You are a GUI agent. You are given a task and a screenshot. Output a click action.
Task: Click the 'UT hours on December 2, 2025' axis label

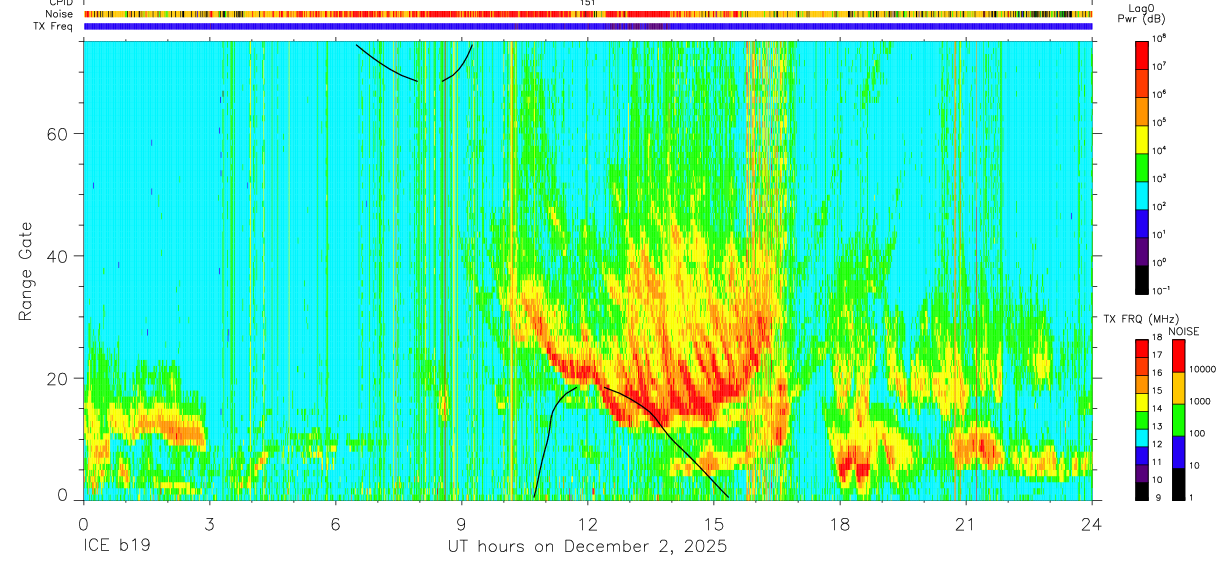[x=586, y=547]
